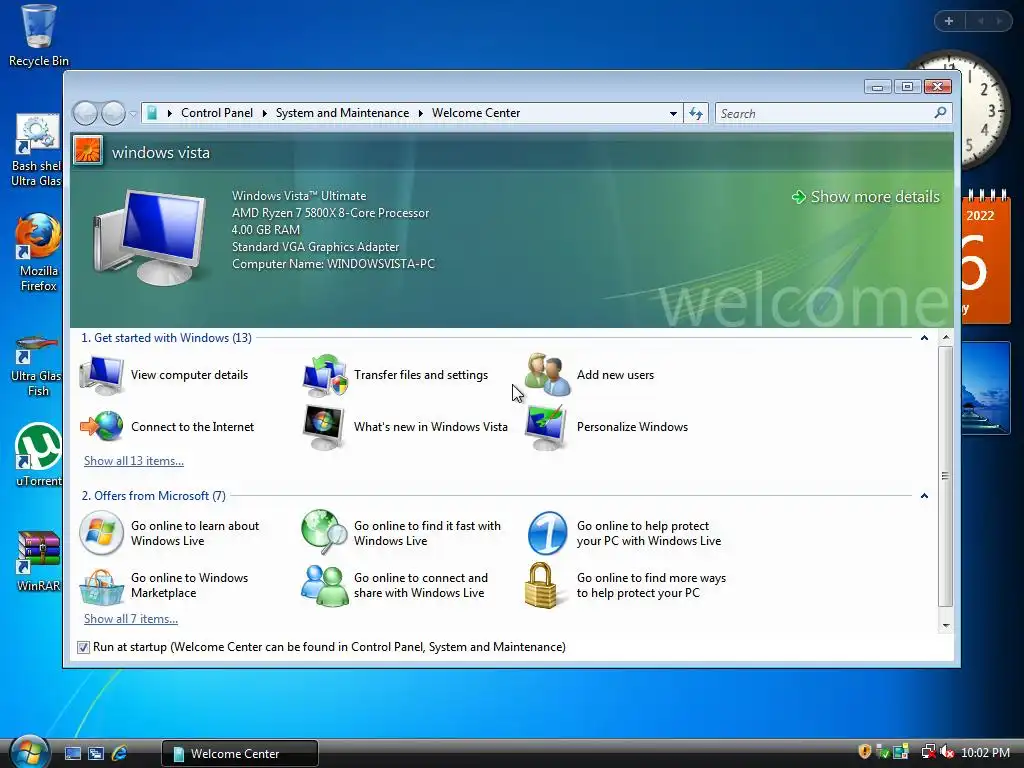Click the Forward navigation button
The image size is (1024, 768).
coord(114,114)
